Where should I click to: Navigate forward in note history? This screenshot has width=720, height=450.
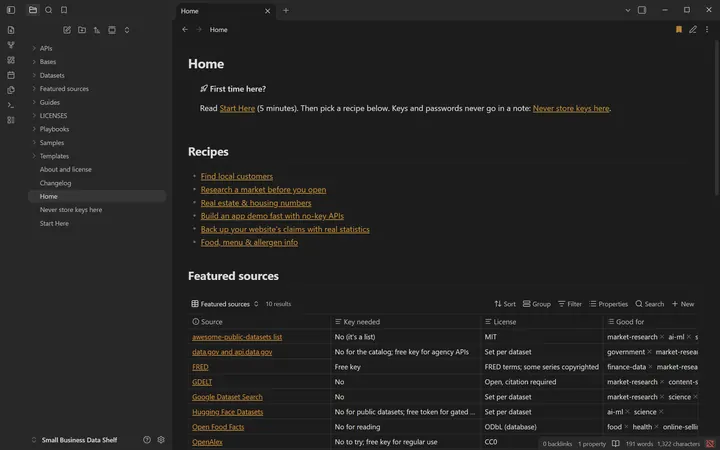click(199, 29)
